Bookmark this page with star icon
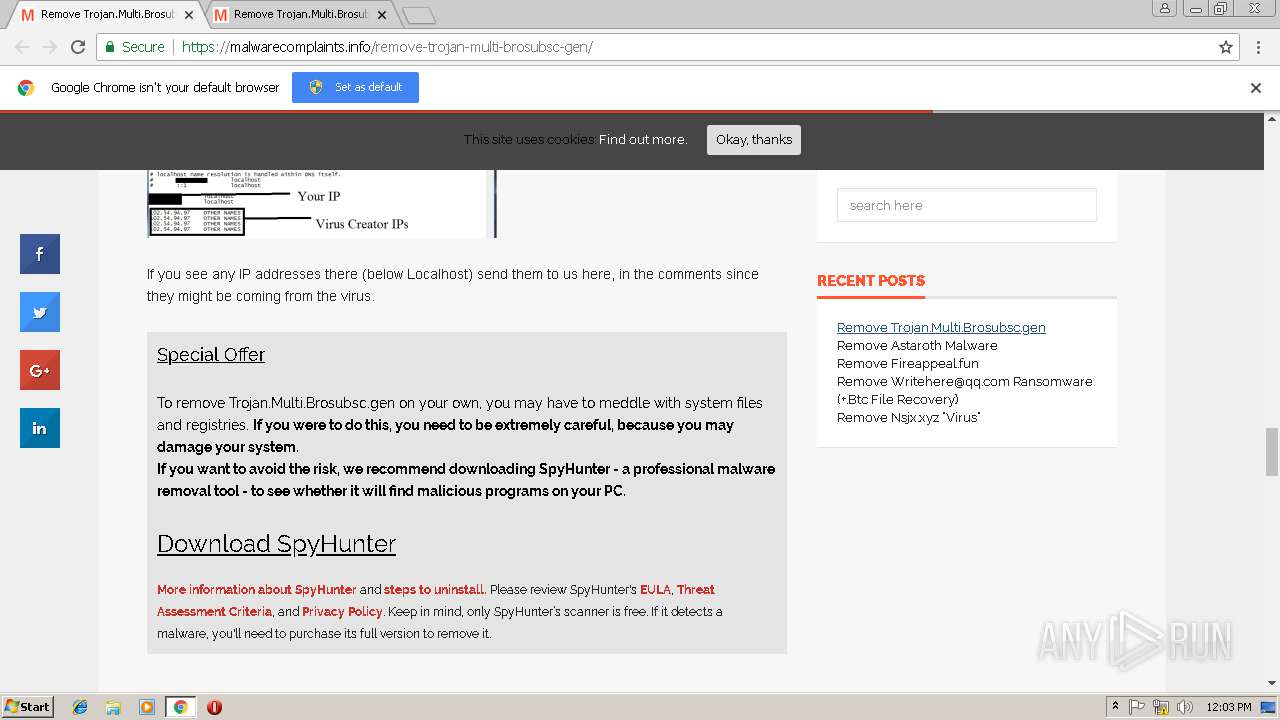The image size is (1280, 720). pyautogui.click(x=1226, y=47)
